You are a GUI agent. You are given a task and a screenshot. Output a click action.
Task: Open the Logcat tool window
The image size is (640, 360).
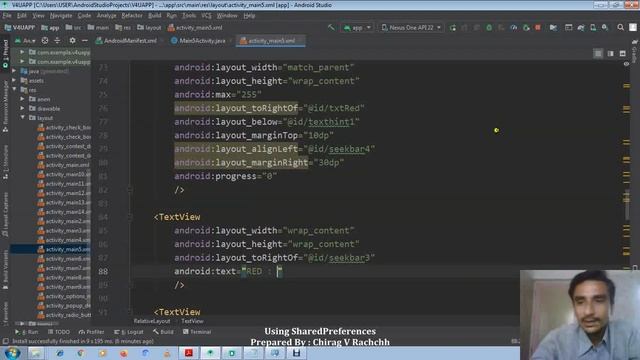pyautogui.click(x=129, y=332)
